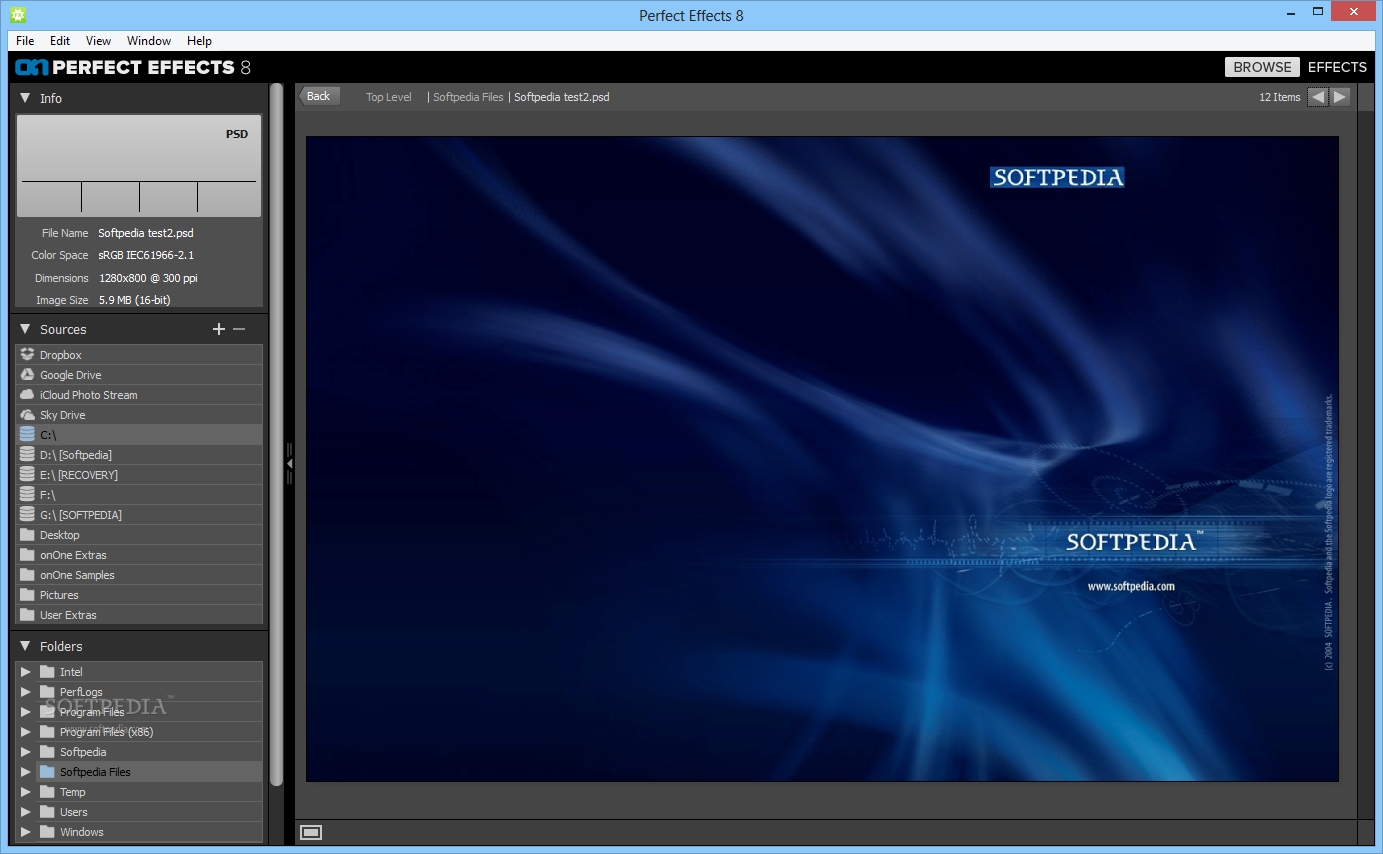Click the E:\ [RECOVERY] drive icon
The height and width of the screenshot is (854, 1383).
pyautogui.click(x=27, y=475)
